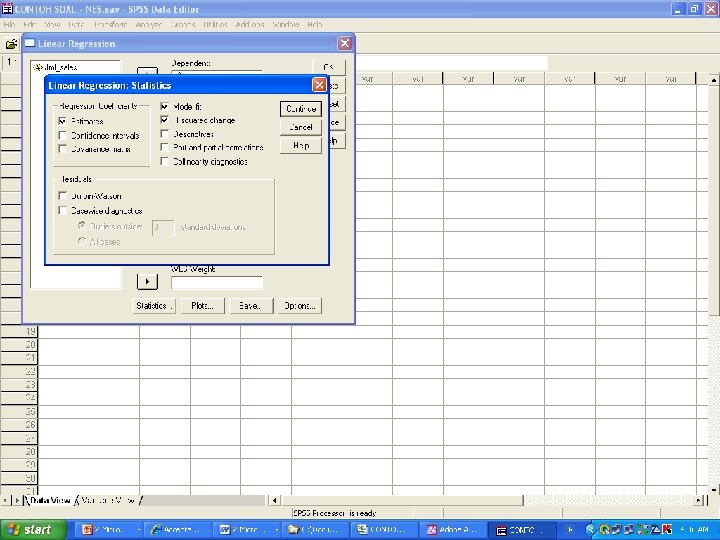Open the File menu
The height and width of the screenshot is (540, 720).
tap(9, 24)
